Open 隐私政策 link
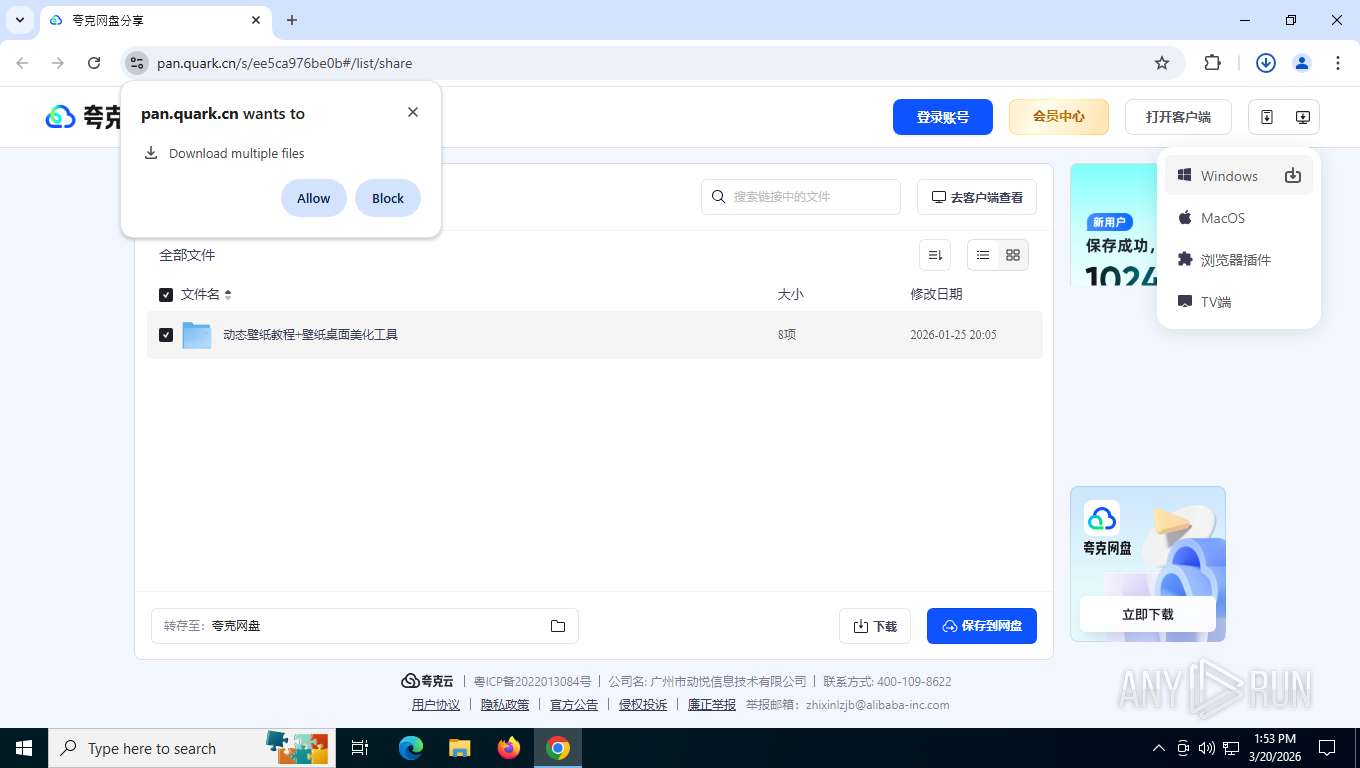The image size is (1360, 768). pyautogui.click(x=505, y=705)
